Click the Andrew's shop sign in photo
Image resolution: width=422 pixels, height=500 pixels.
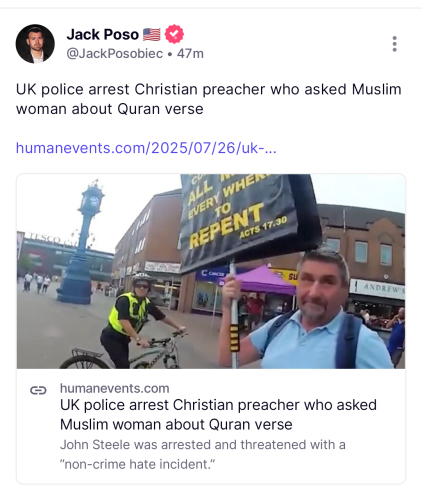click(x=377, y=287)
